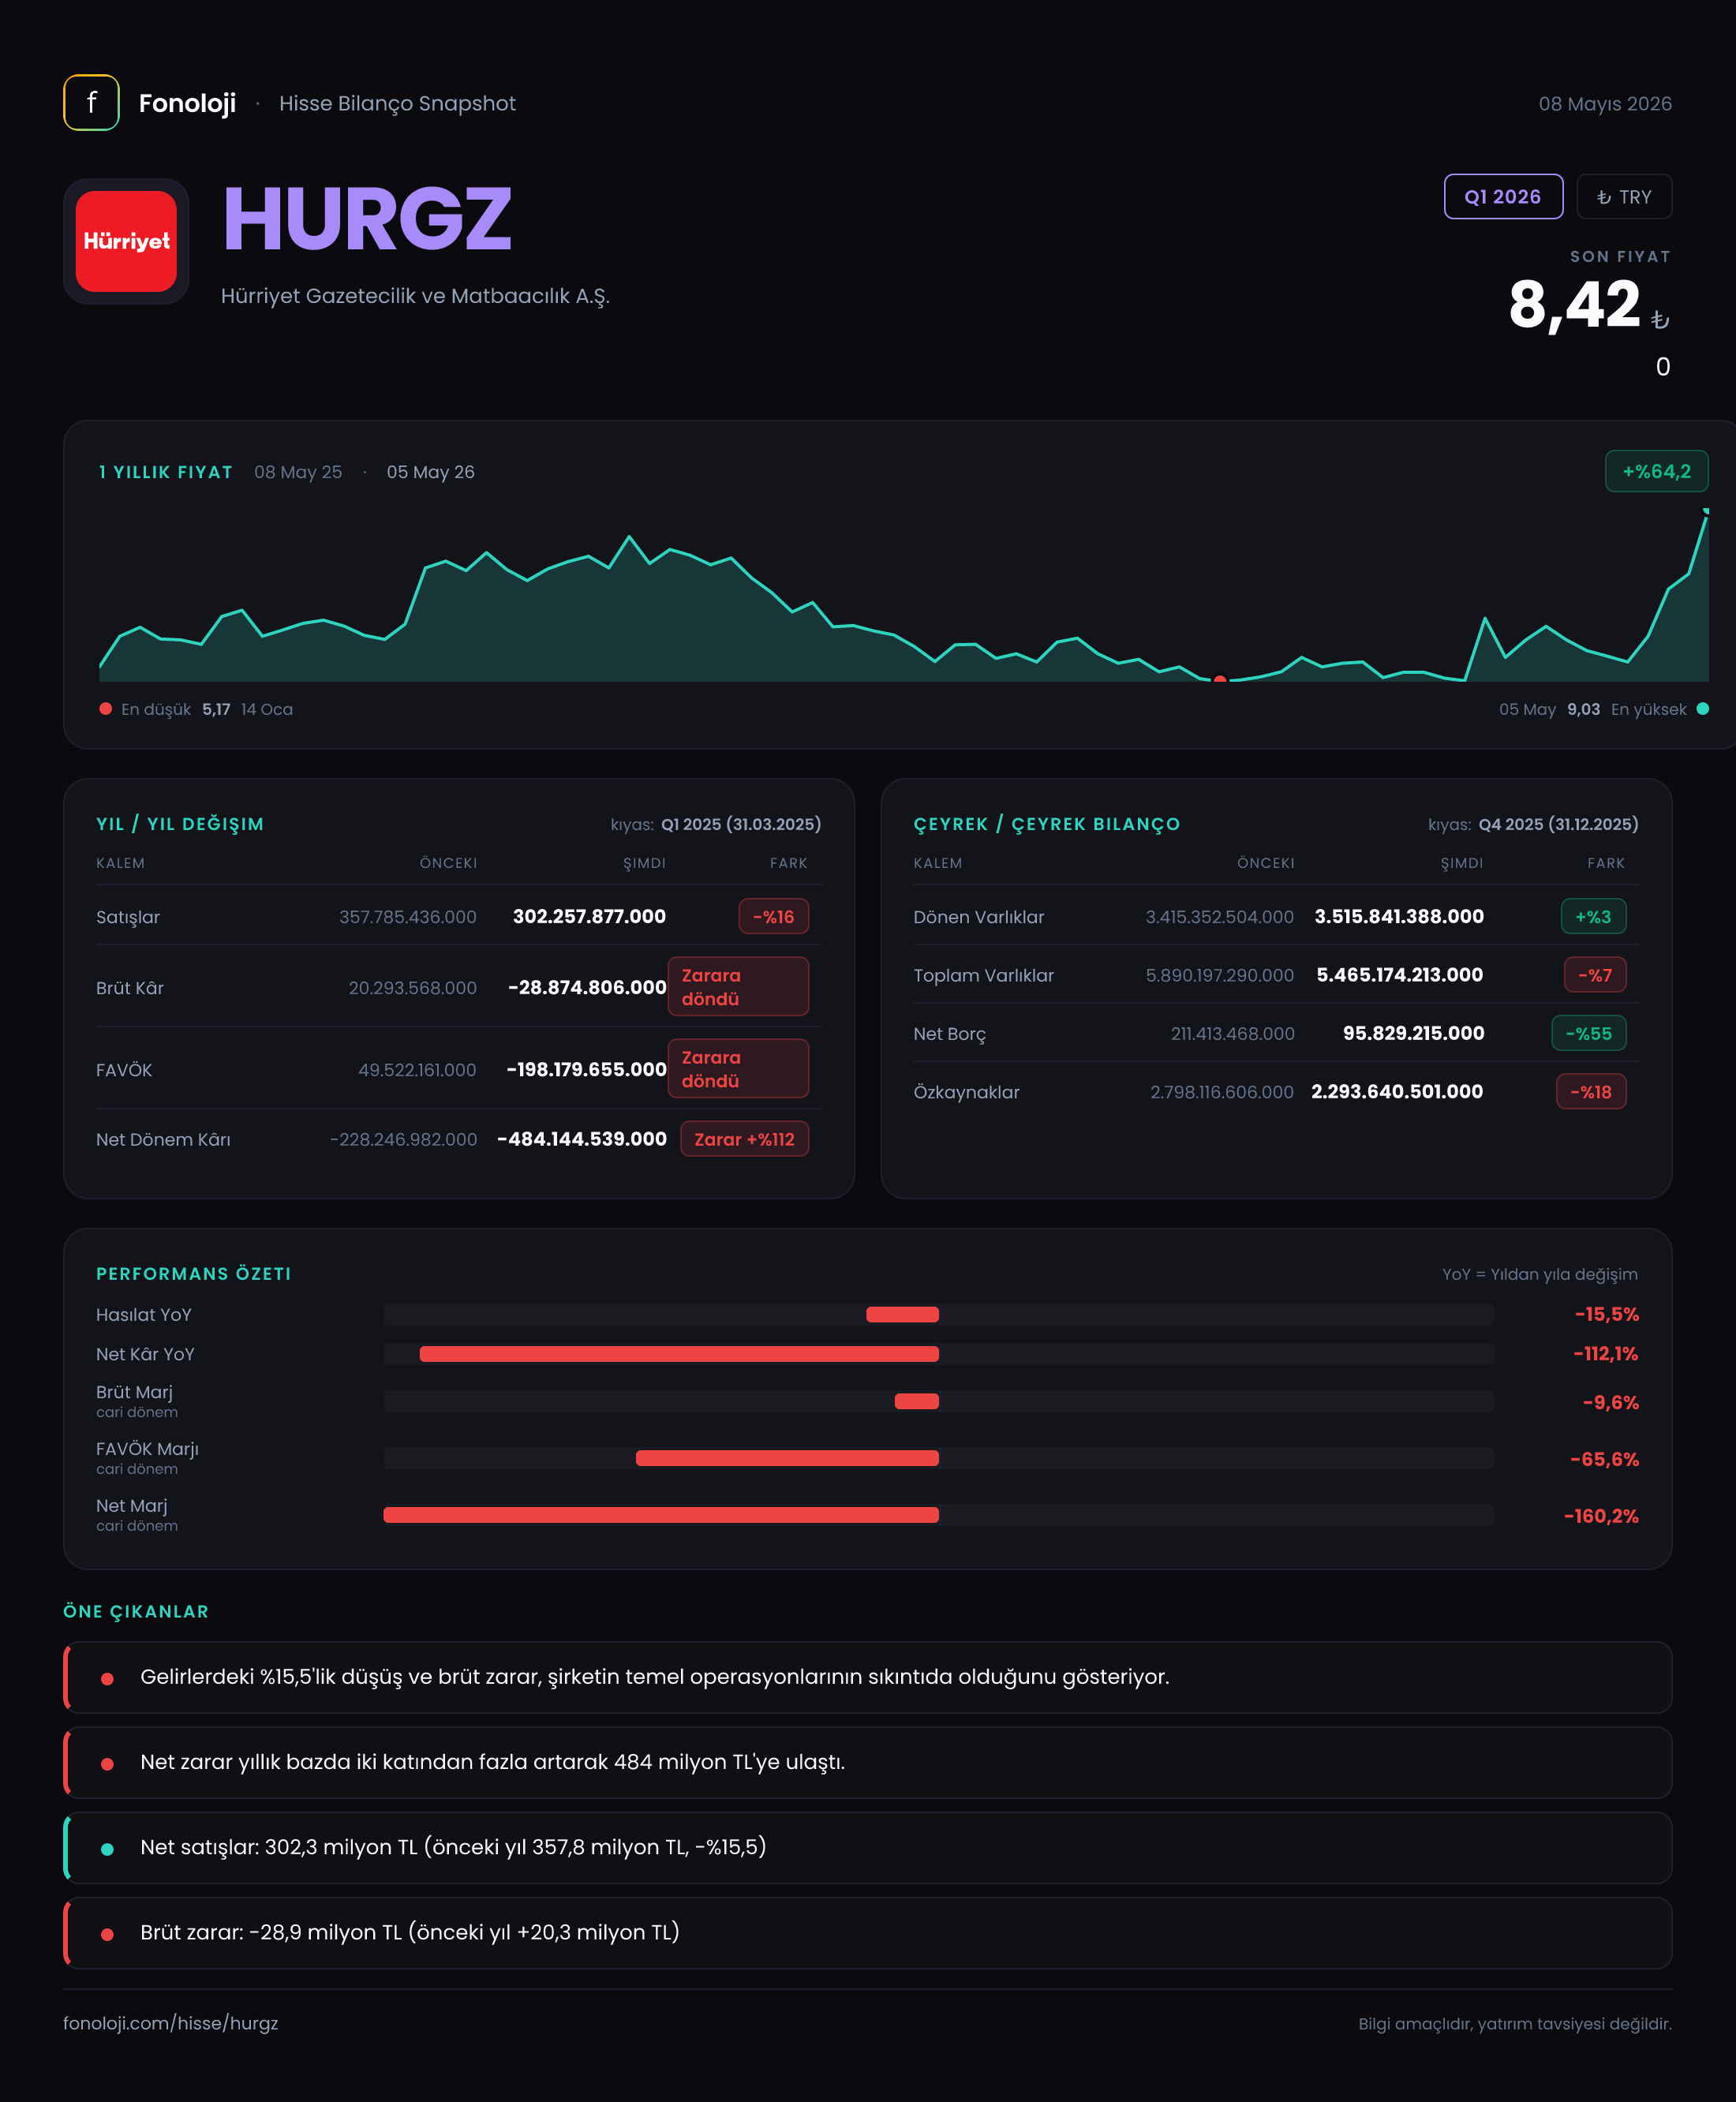Click the -%55 Net Borç badge

point(1588,1033)
